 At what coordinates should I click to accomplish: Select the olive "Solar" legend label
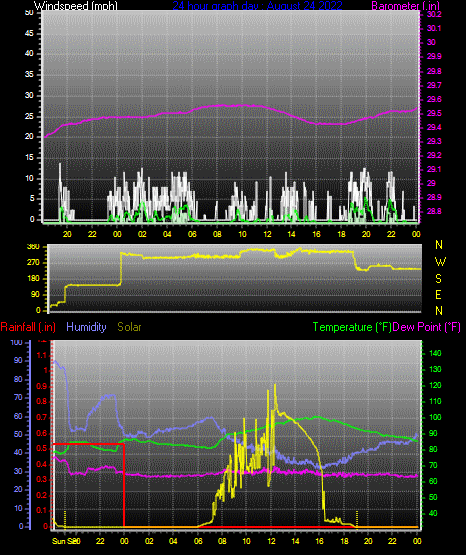pos(129,327)
